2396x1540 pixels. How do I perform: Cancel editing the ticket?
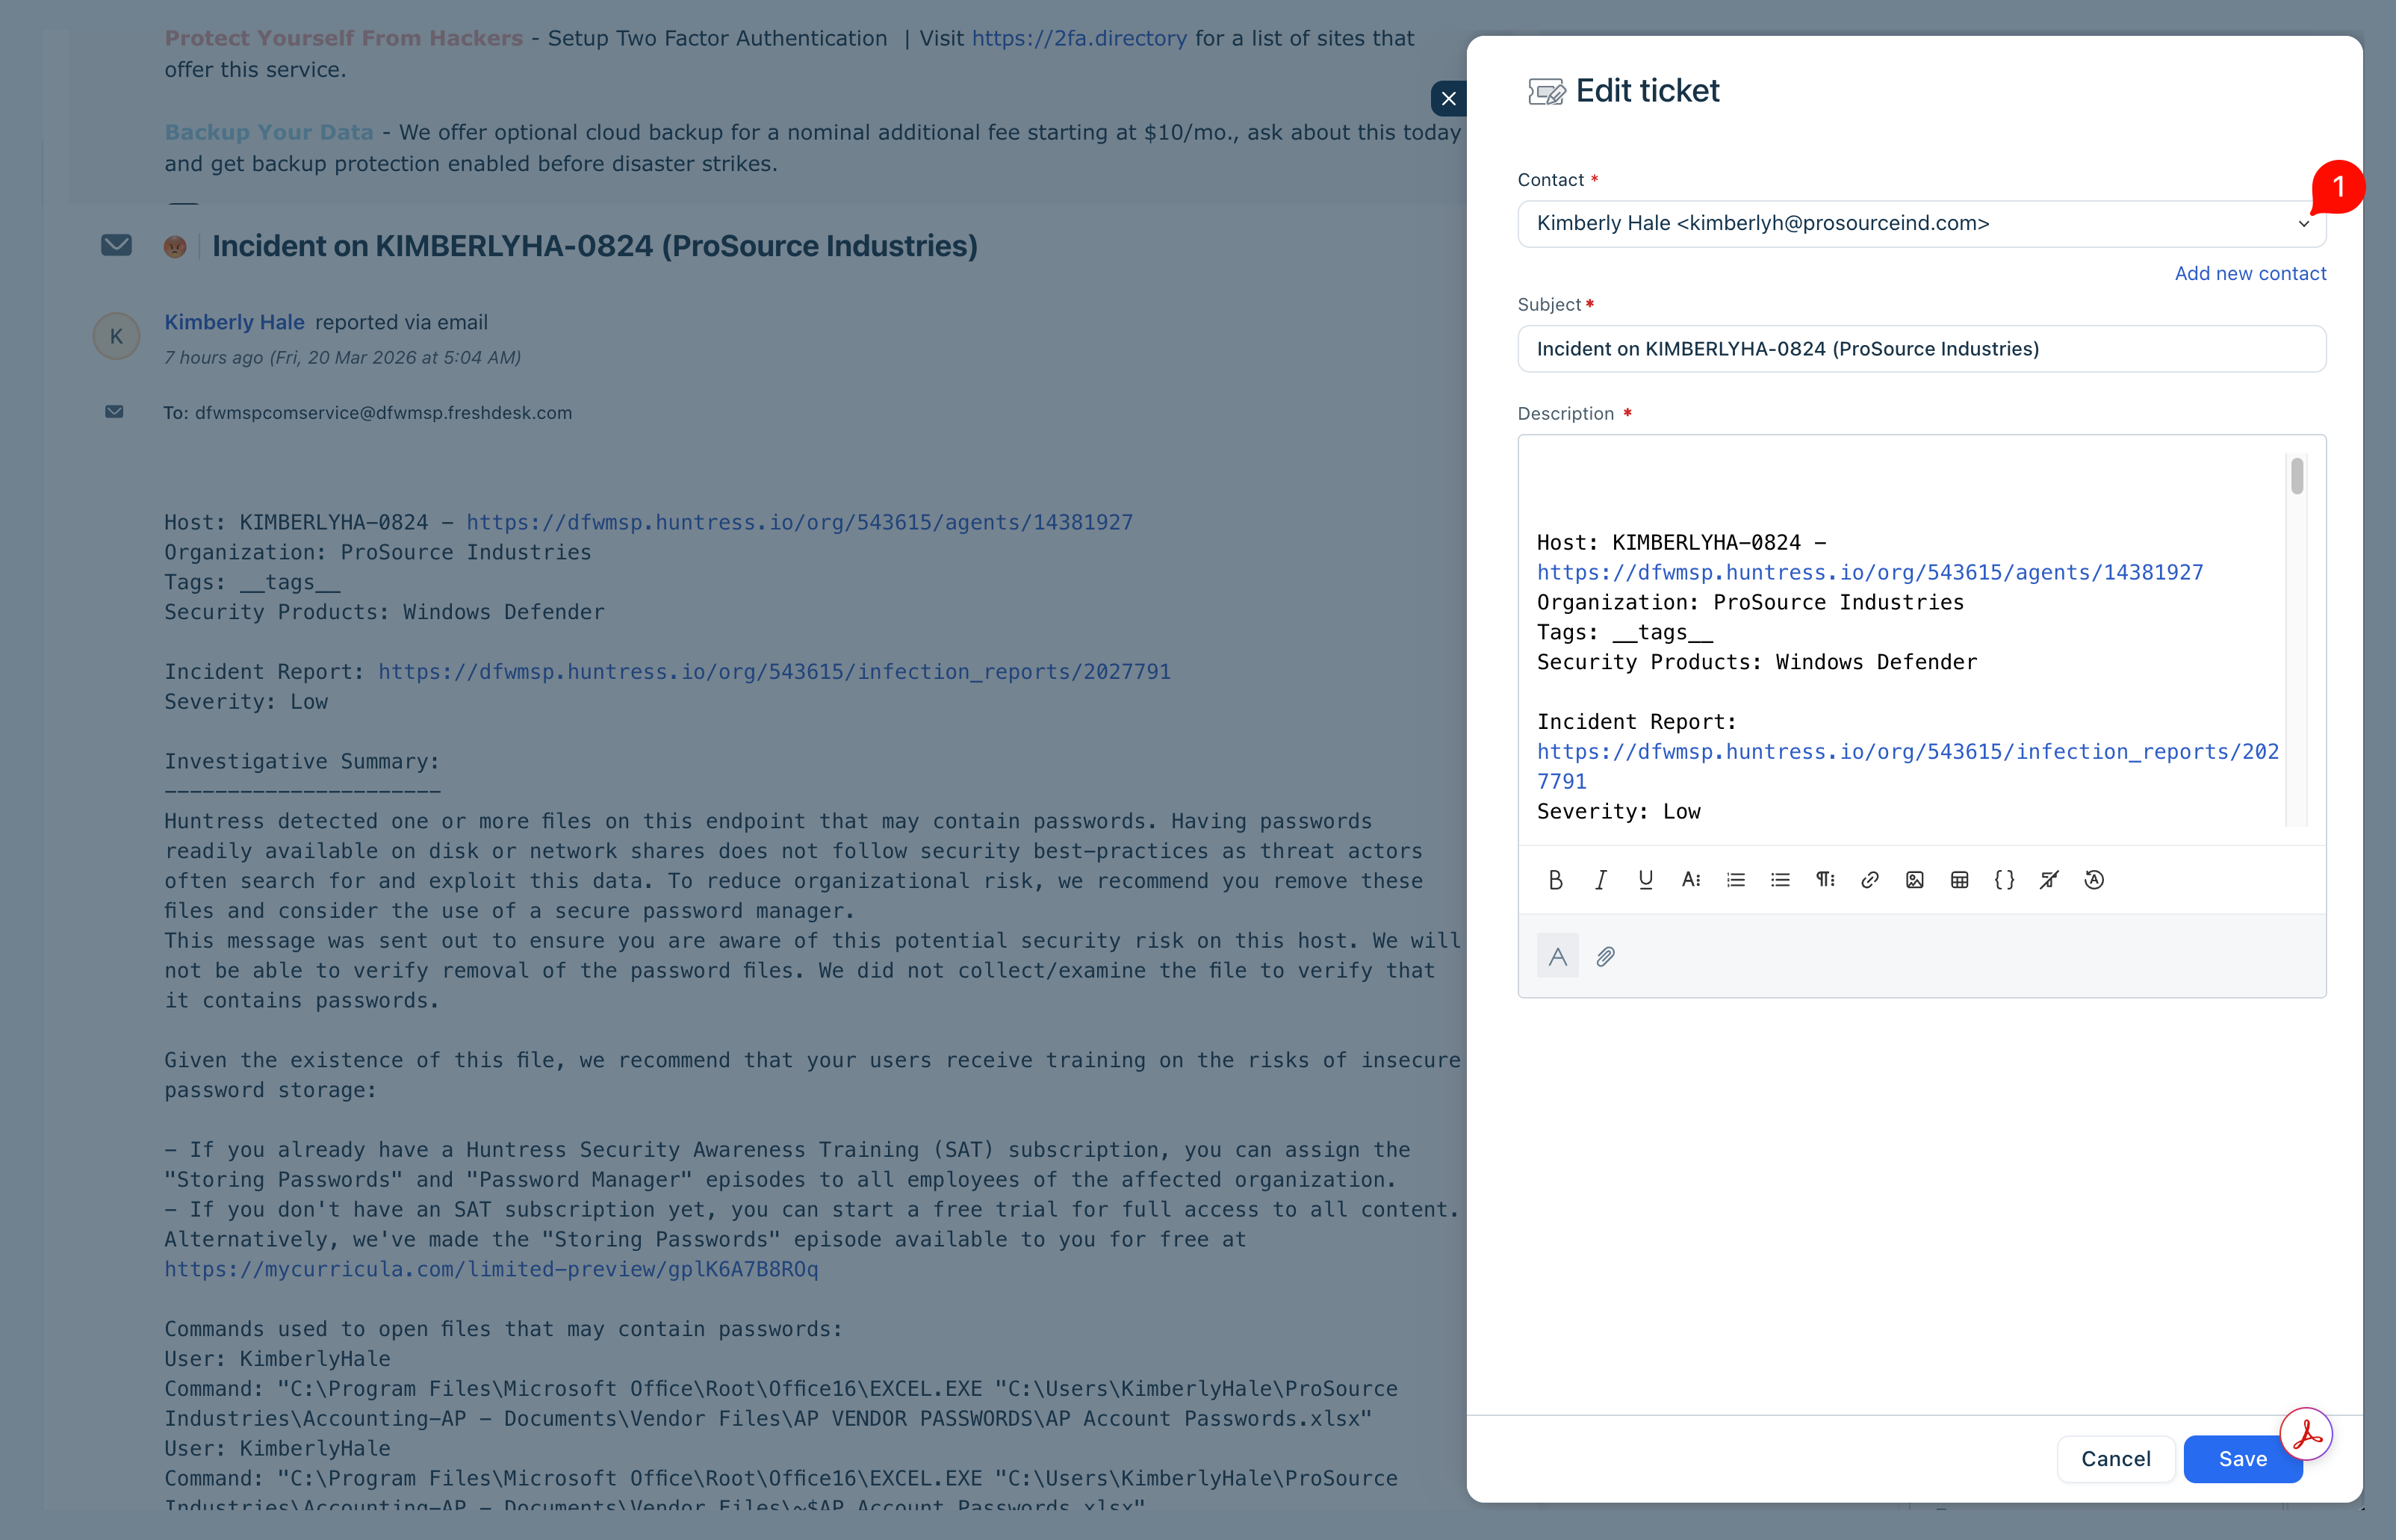(2115, 1459)
